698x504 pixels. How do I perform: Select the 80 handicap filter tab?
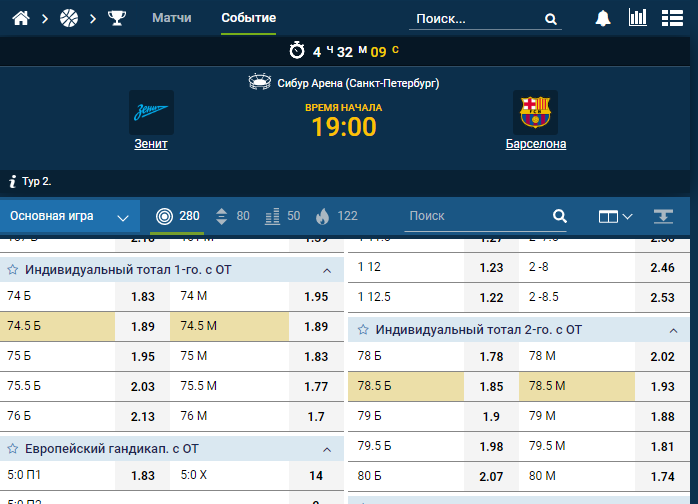(232, 216)
